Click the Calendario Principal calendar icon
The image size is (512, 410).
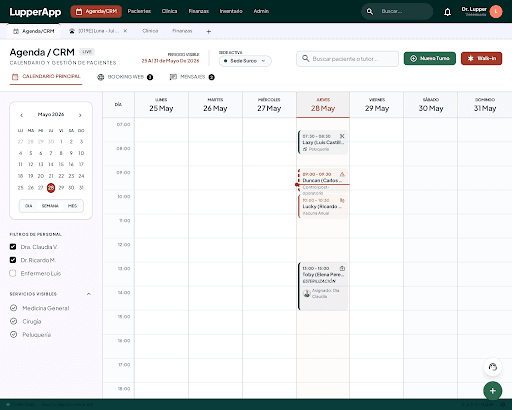15,77
